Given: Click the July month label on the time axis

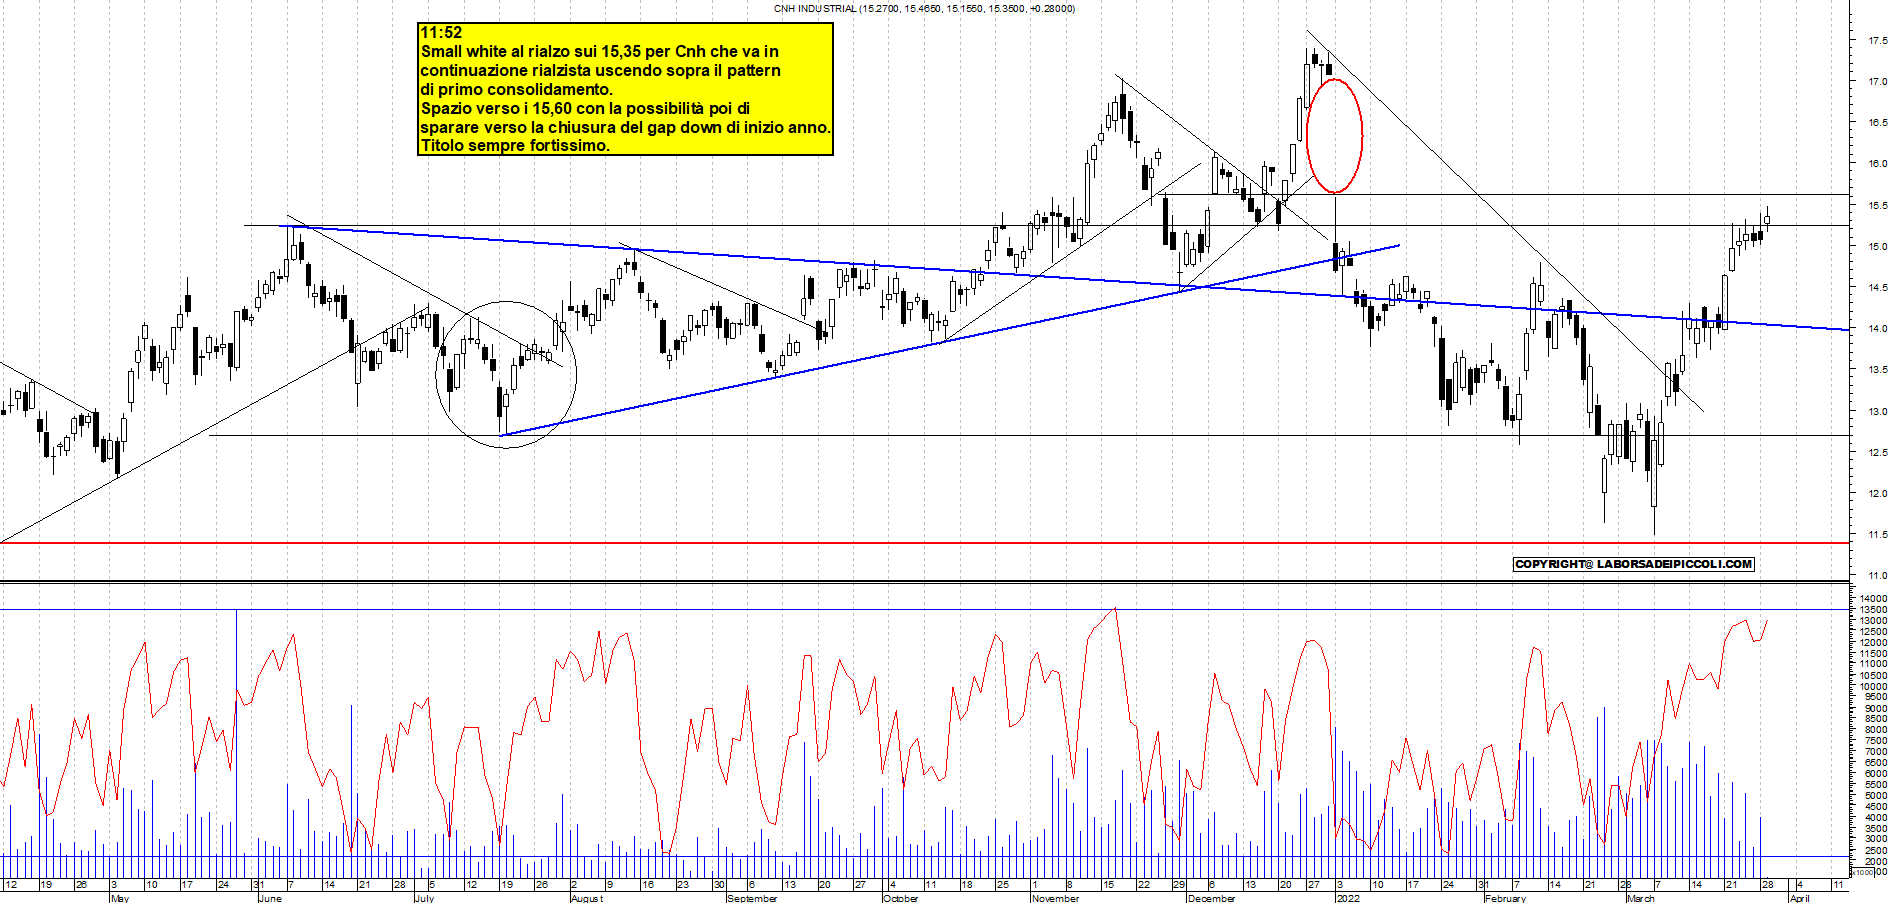Looking at the screenshot, I should pos(424,898).
